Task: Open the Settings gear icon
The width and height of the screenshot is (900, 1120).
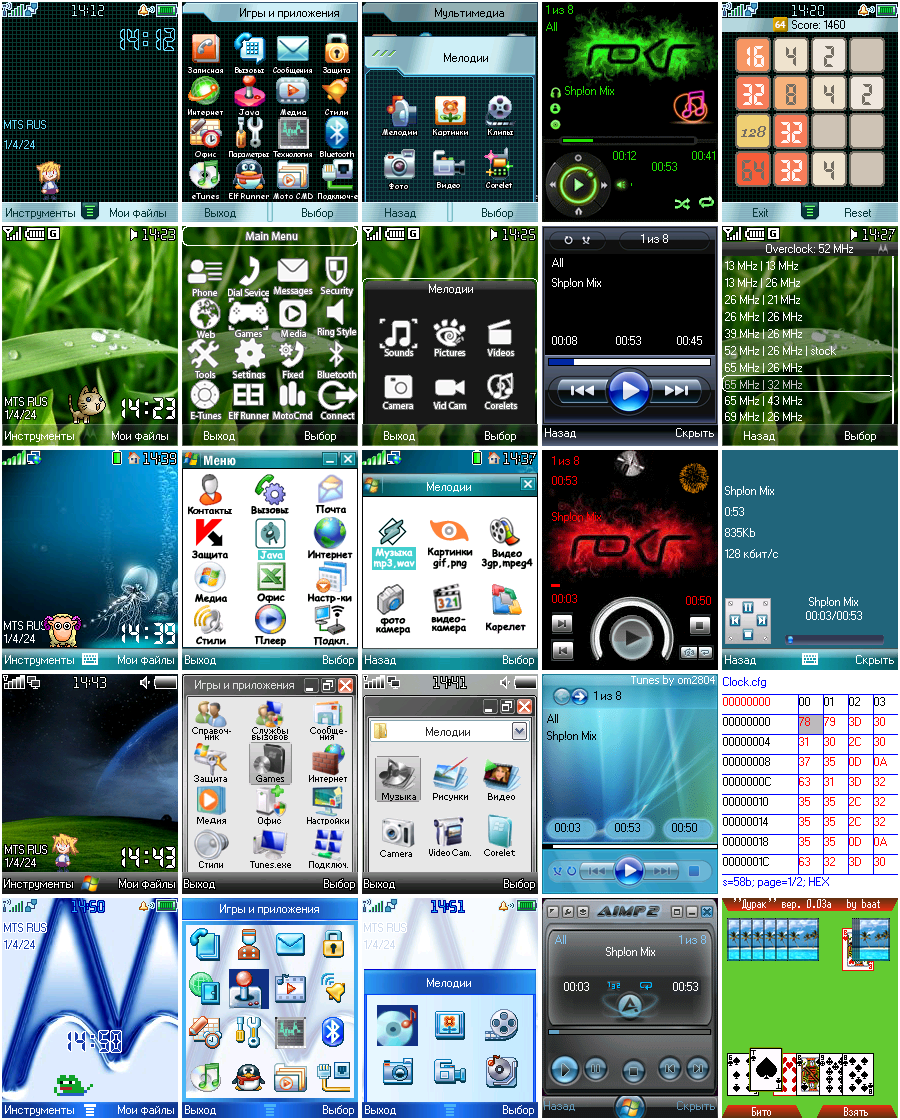Action: [x=249, y=354]
